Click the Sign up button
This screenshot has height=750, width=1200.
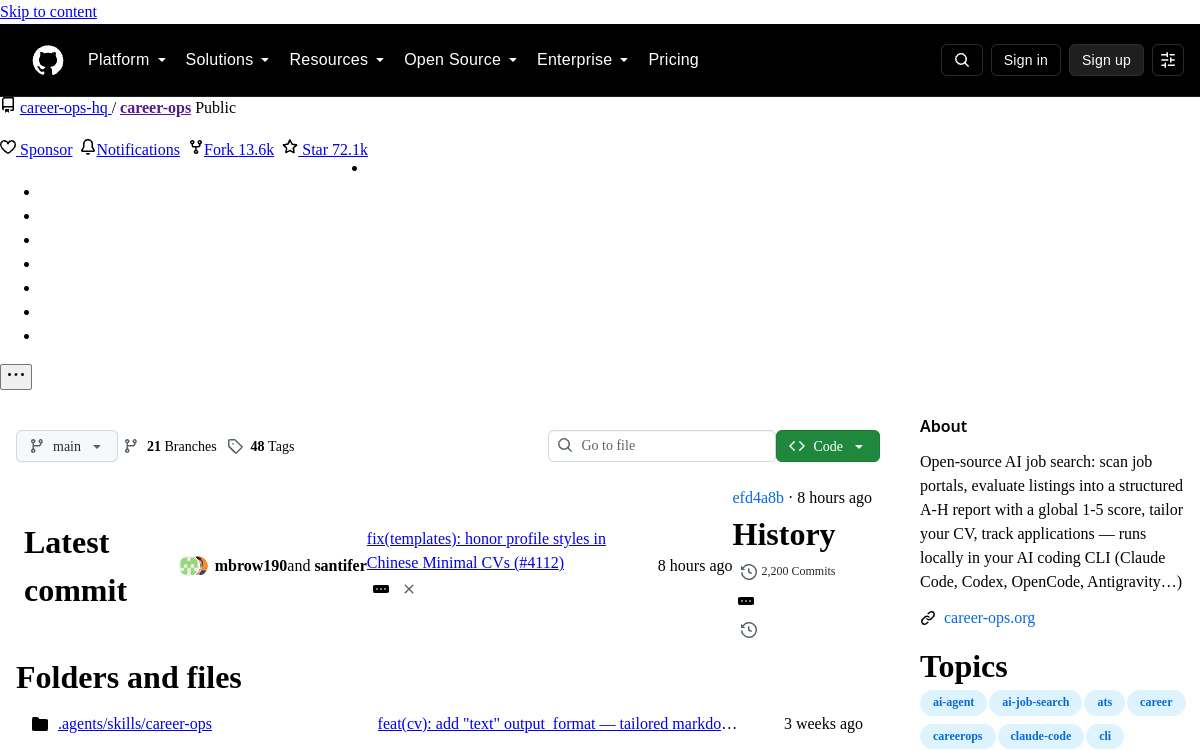[1106, 60]
